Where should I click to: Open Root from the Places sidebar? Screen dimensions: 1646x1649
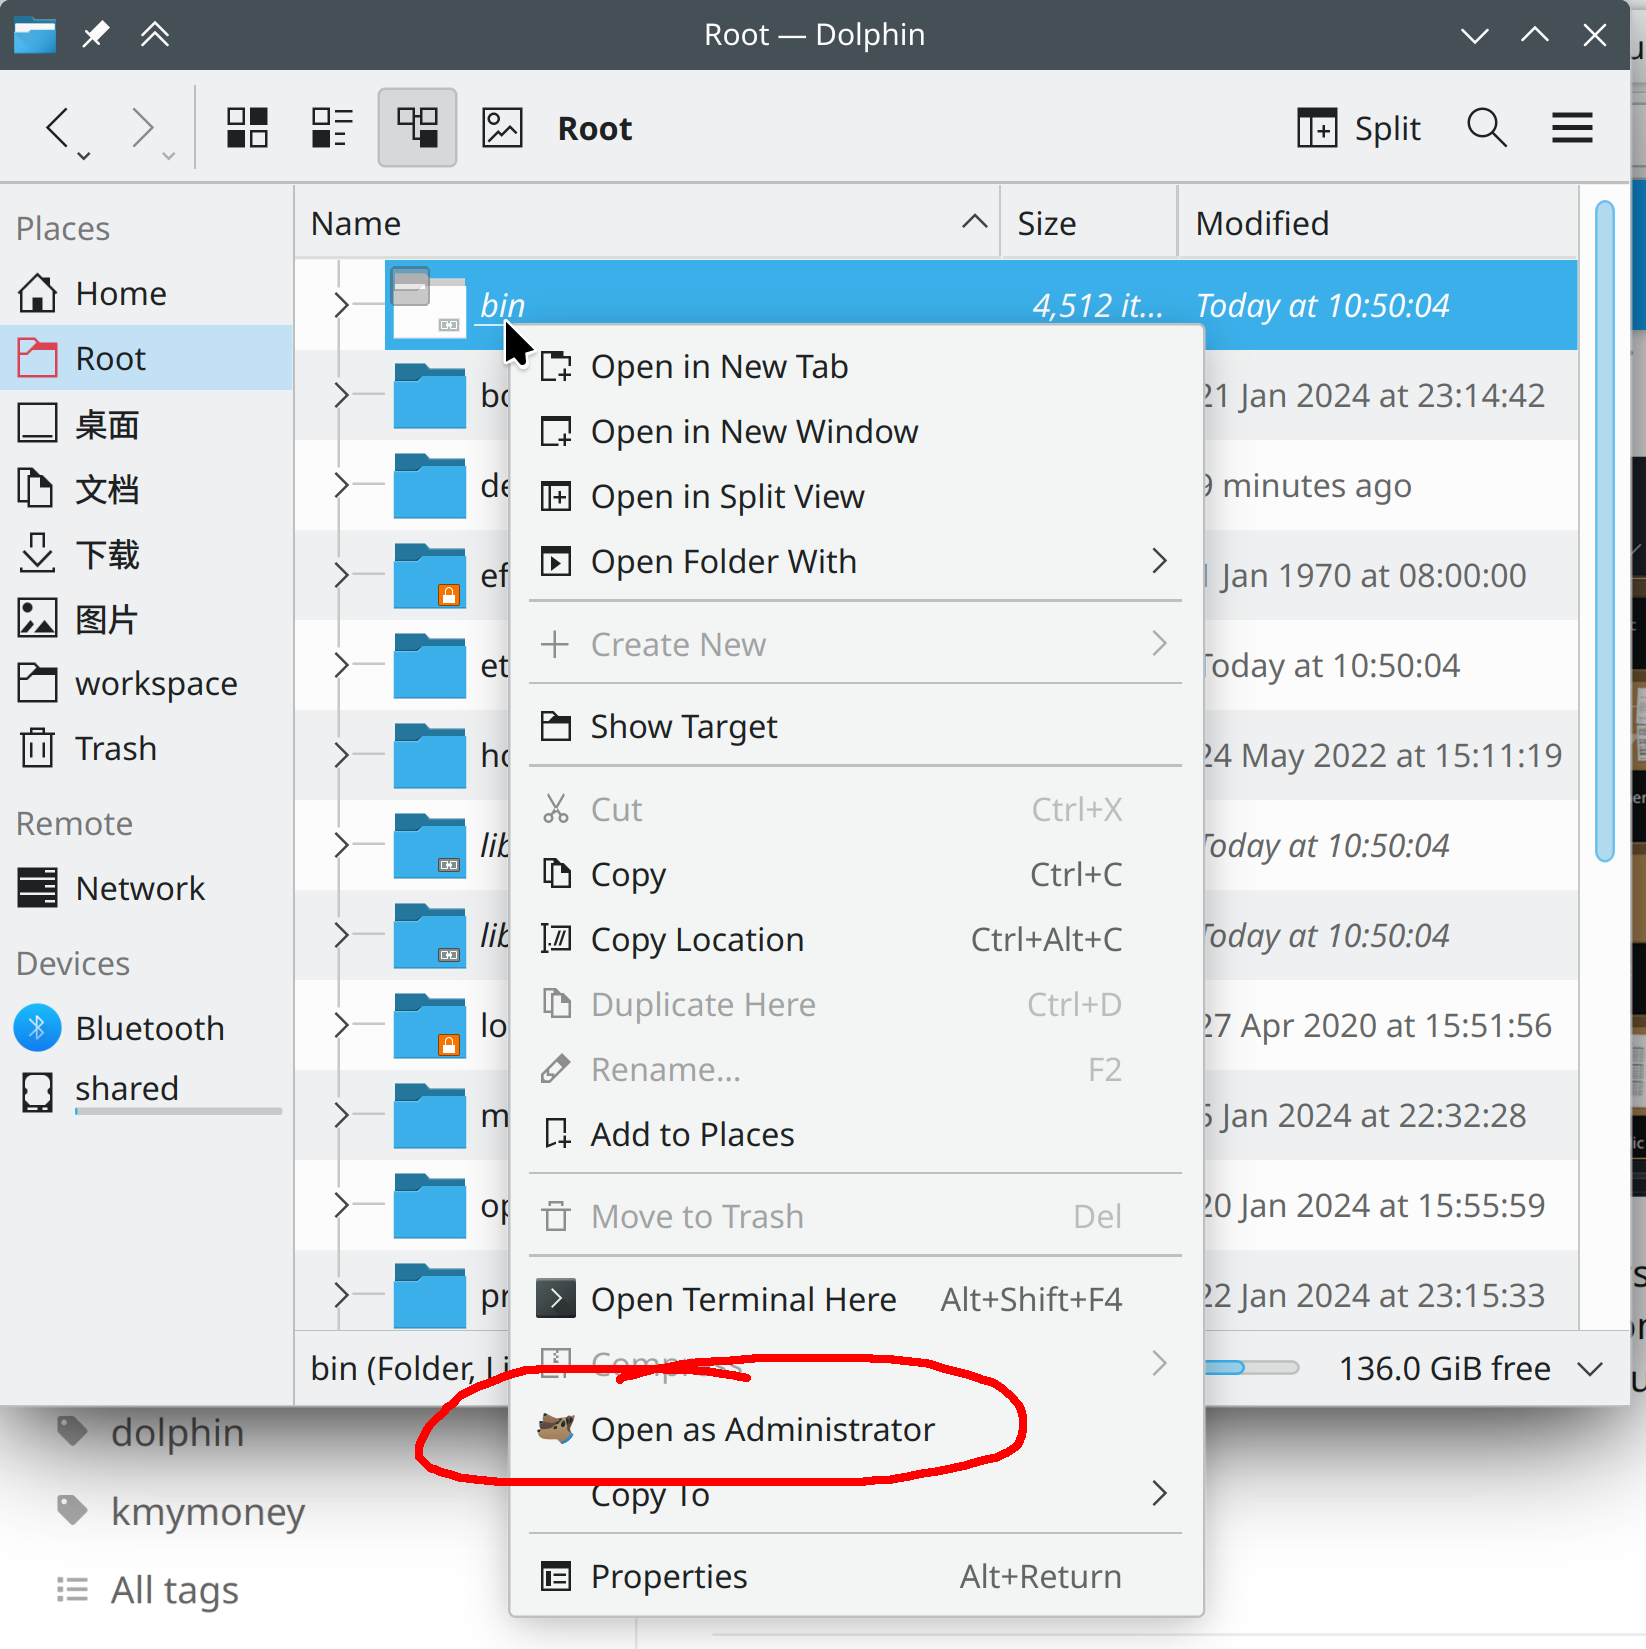pyautogui.click(x=110, y=357)
